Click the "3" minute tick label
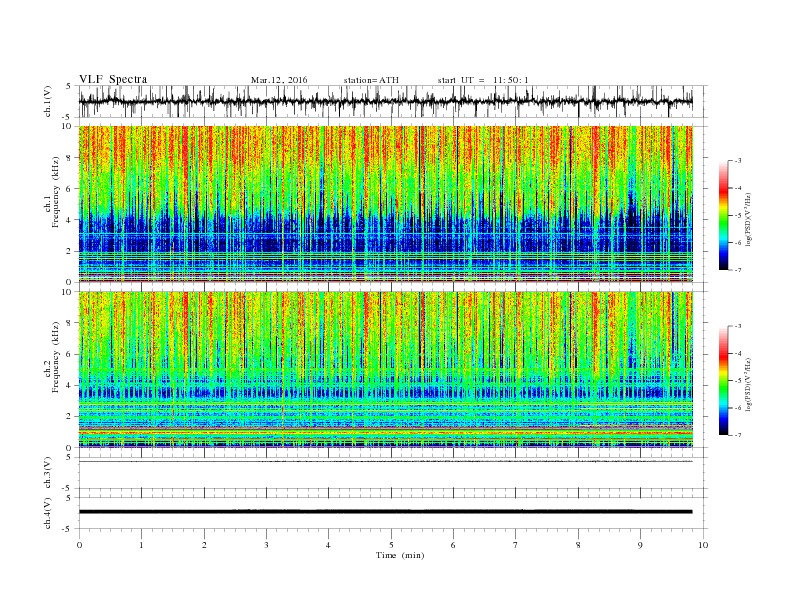This screenshot has width=792, height=612. pos(266,545)
